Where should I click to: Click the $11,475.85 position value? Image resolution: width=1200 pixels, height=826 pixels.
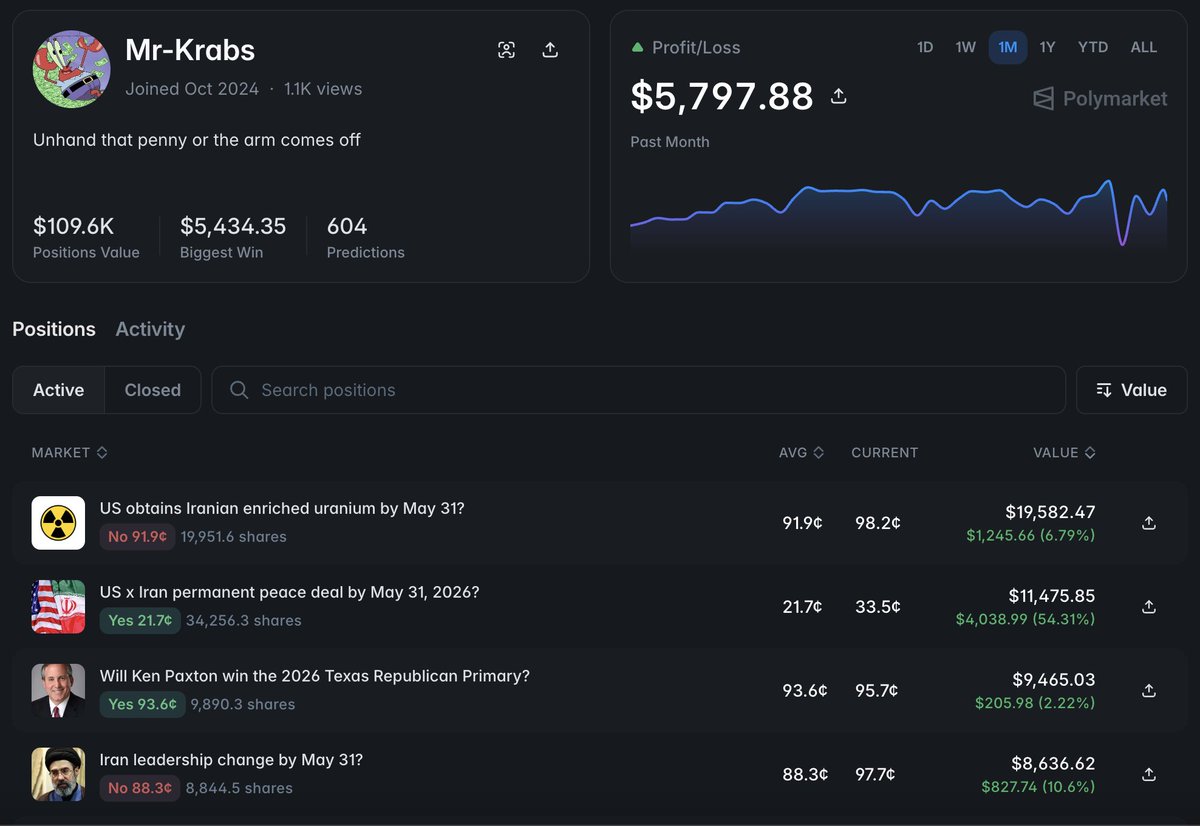point(1052,596)
